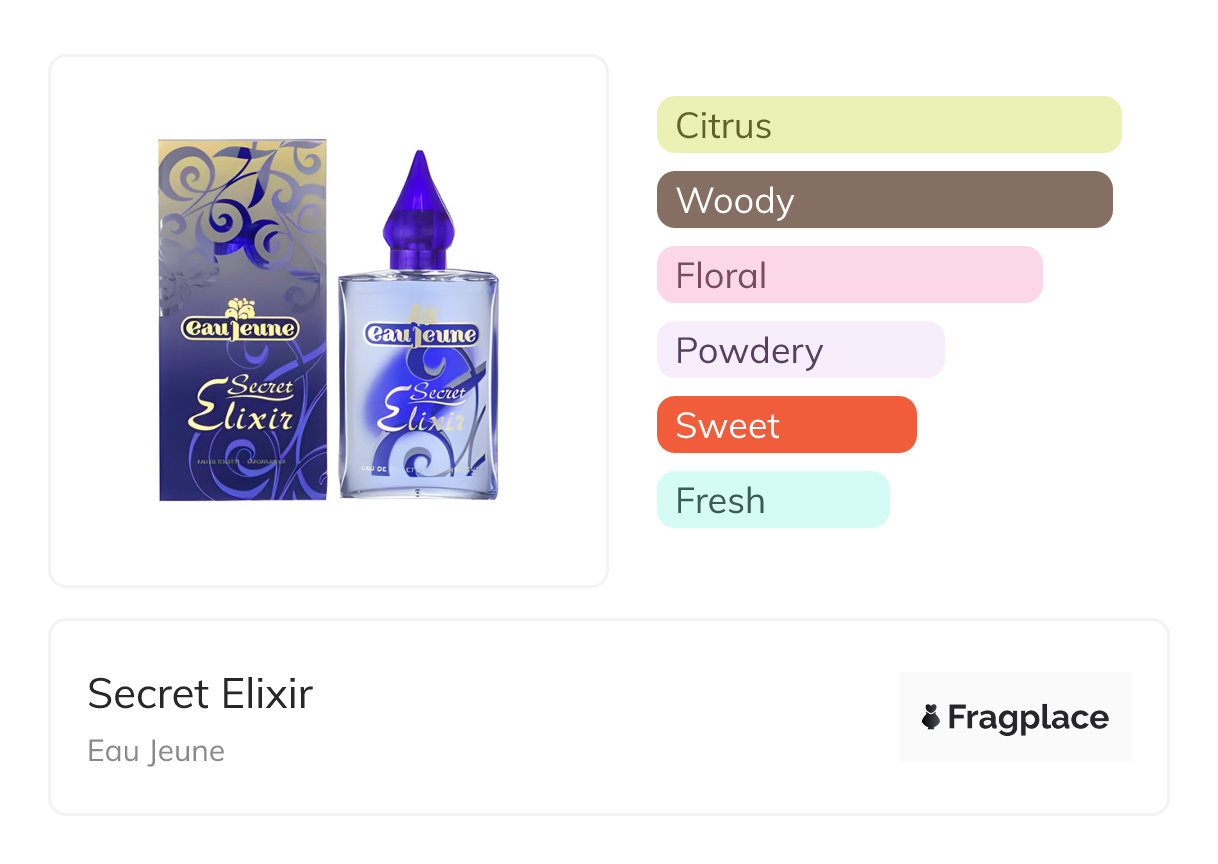Select the Sweet accord bar
The height and width of the screenshot is (864, 1218).
tap(787, 425)
